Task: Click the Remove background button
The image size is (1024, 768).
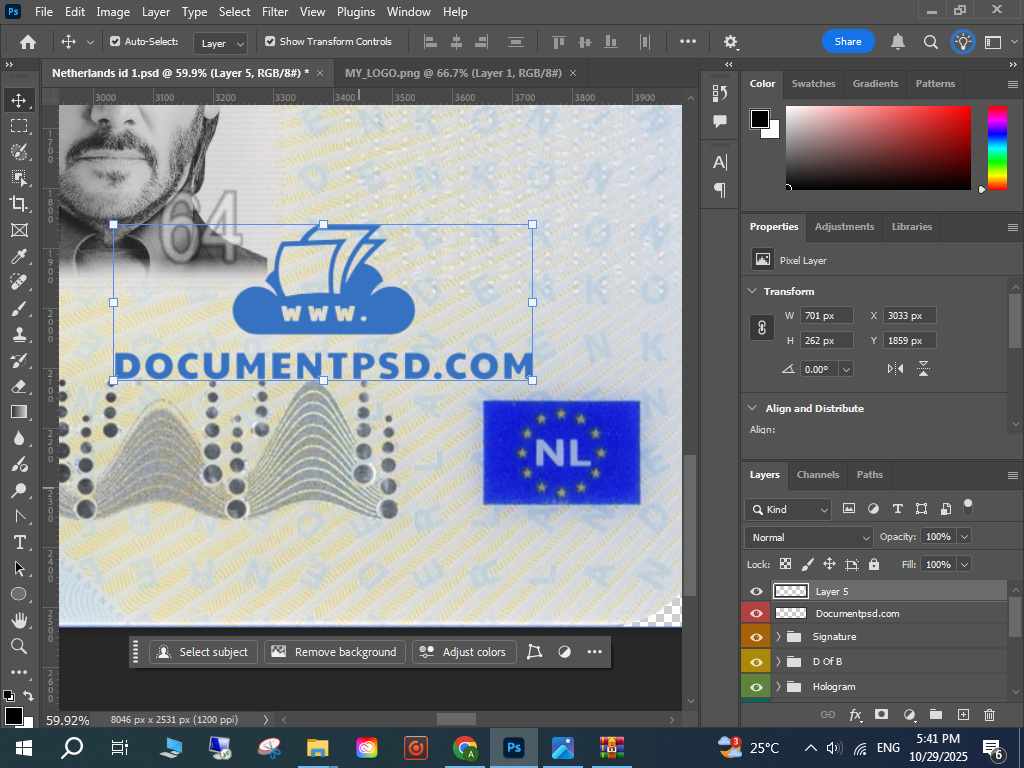Action: (x=335, y=652)
